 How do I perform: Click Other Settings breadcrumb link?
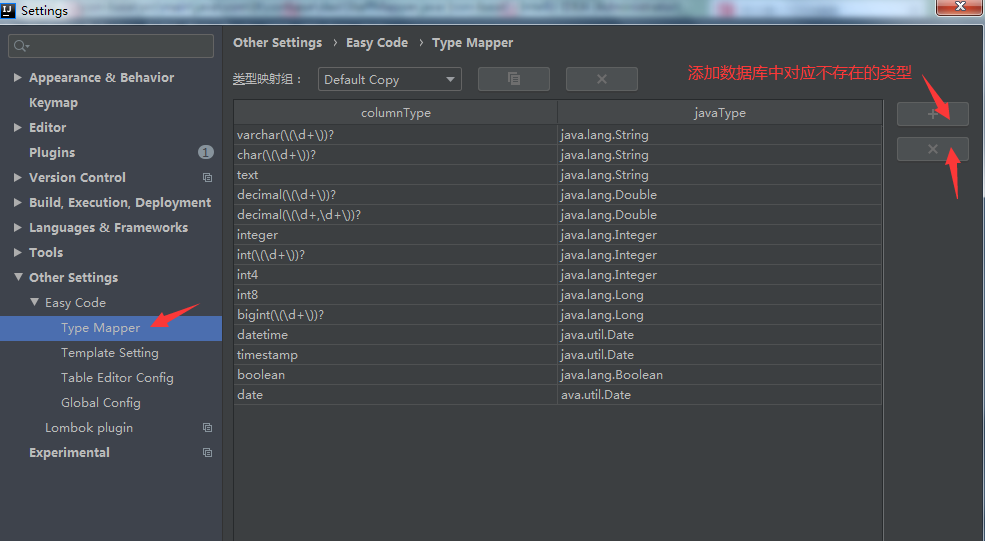278,43
